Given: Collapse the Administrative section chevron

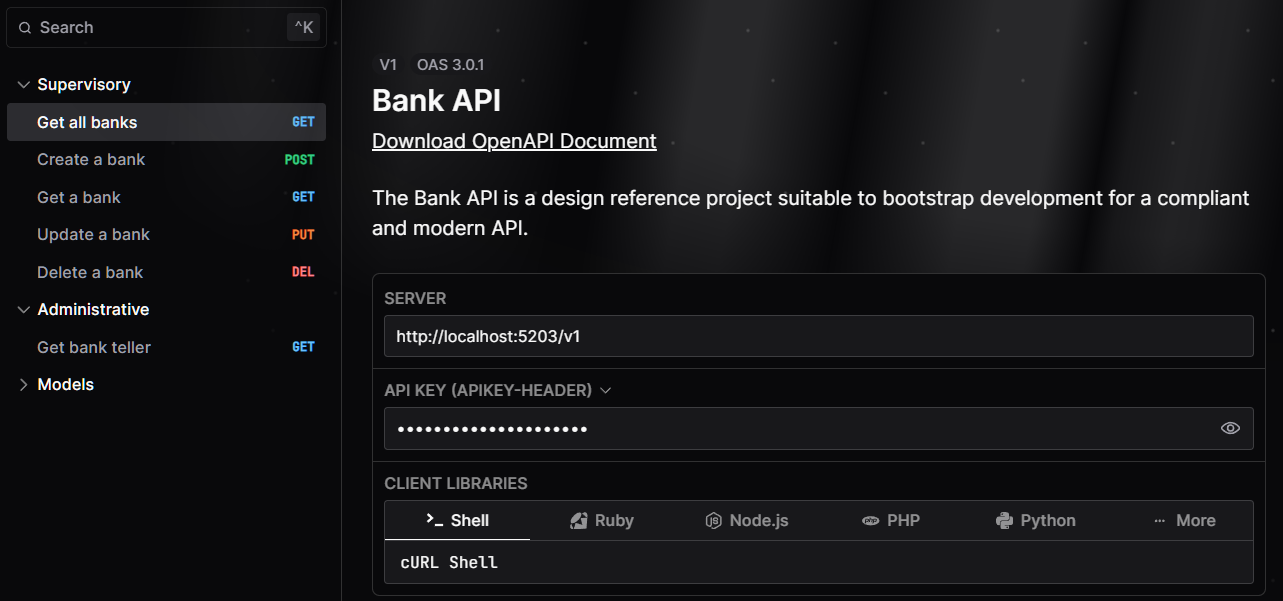Looking at the screenshot, I should [x=24, y=310].
